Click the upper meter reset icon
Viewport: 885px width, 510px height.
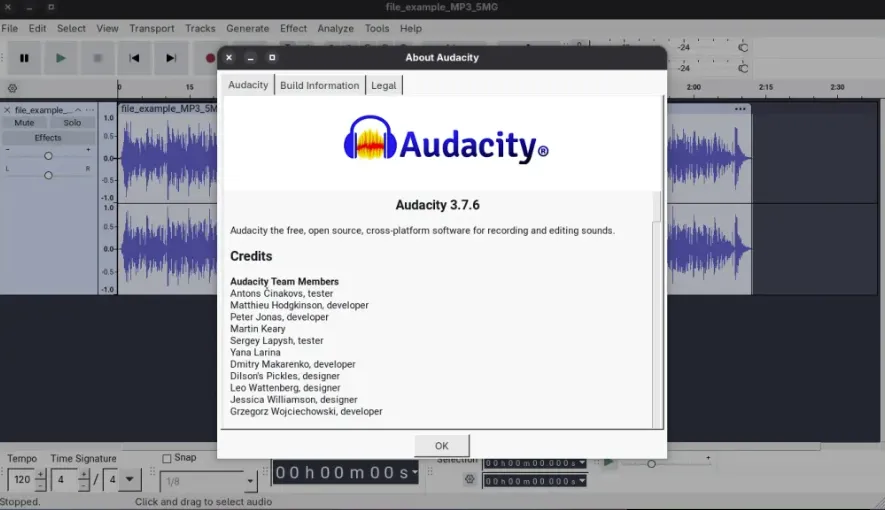point(743,48)
